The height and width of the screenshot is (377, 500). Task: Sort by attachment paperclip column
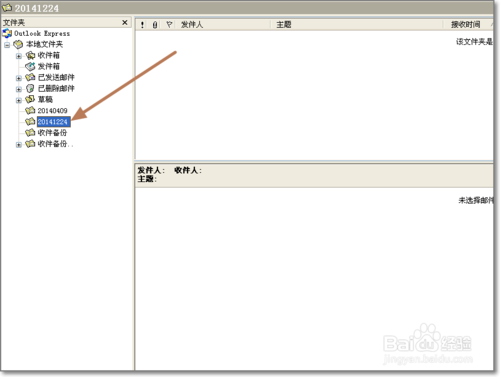coord(155,25)
